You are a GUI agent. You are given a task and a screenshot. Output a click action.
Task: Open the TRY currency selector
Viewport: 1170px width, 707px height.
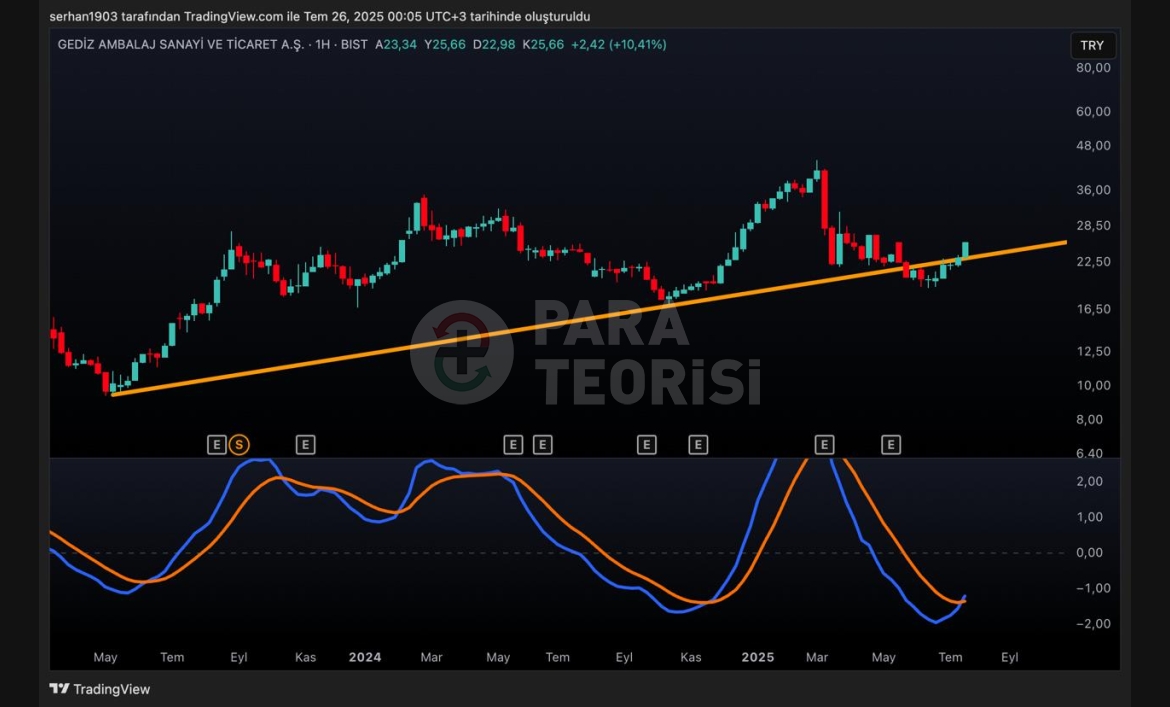coord(1092,46)
